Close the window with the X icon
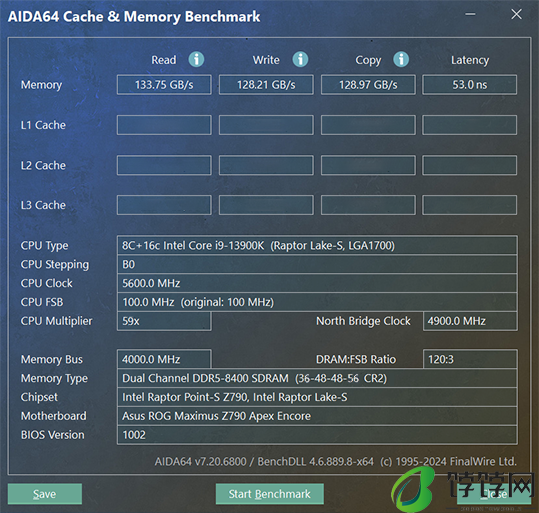This screenshot has height=513, width=539. 516,14
